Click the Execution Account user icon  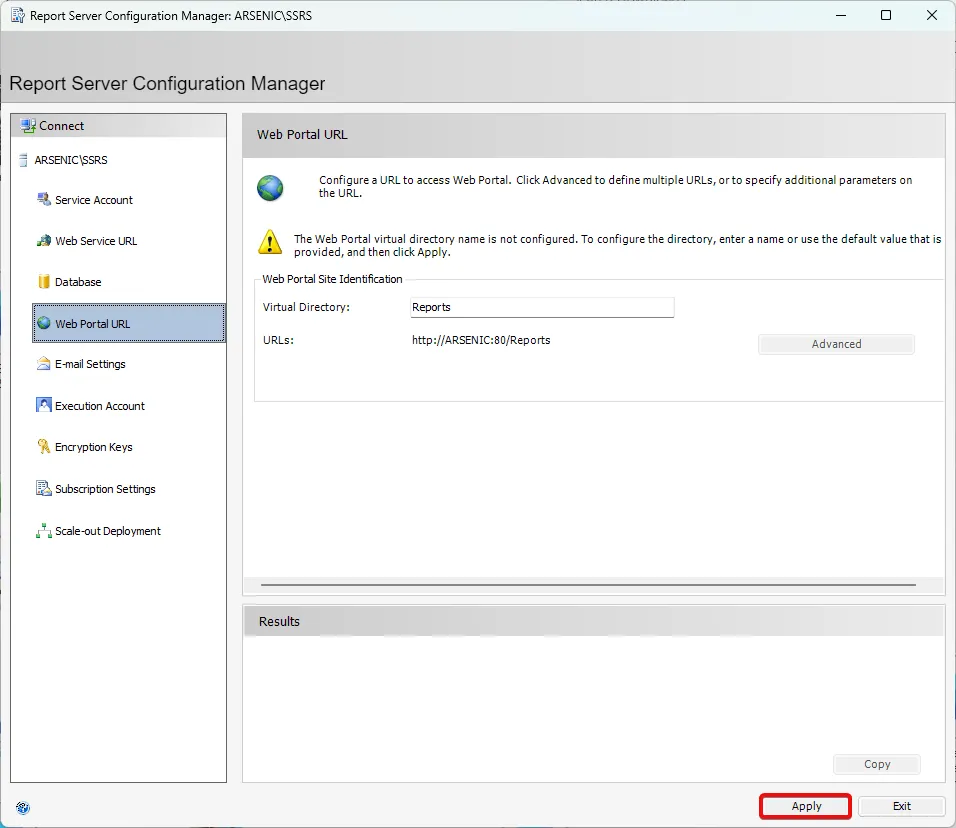click(x=44, y=405)
